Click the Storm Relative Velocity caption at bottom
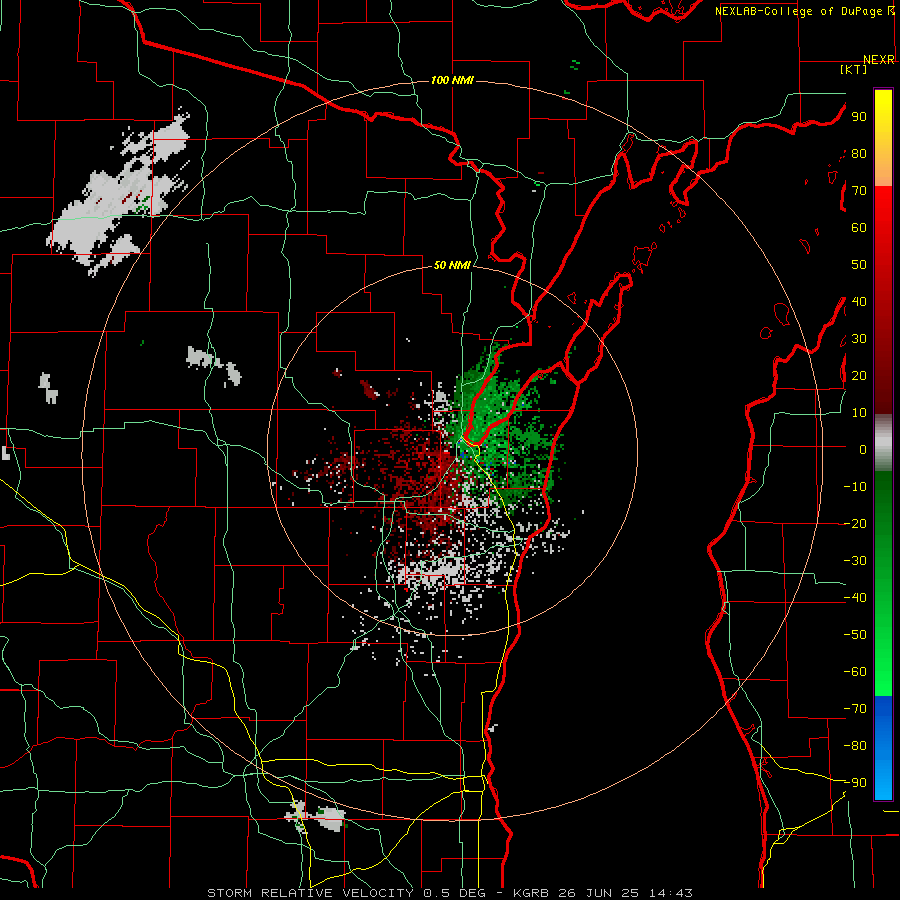900x900 pixels. pos(449,893)
